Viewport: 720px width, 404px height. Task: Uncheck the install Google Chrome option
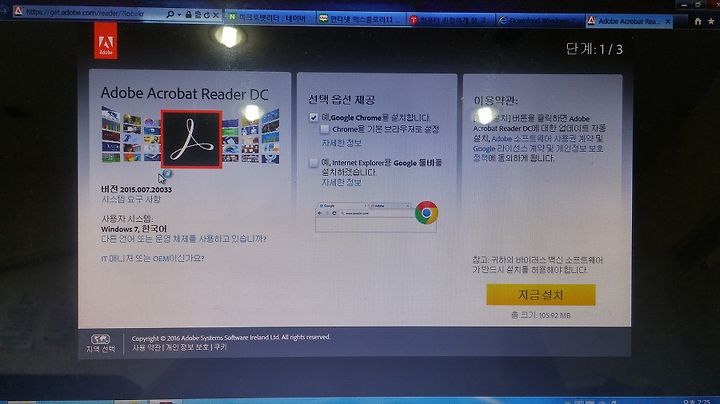pos(314,118)
